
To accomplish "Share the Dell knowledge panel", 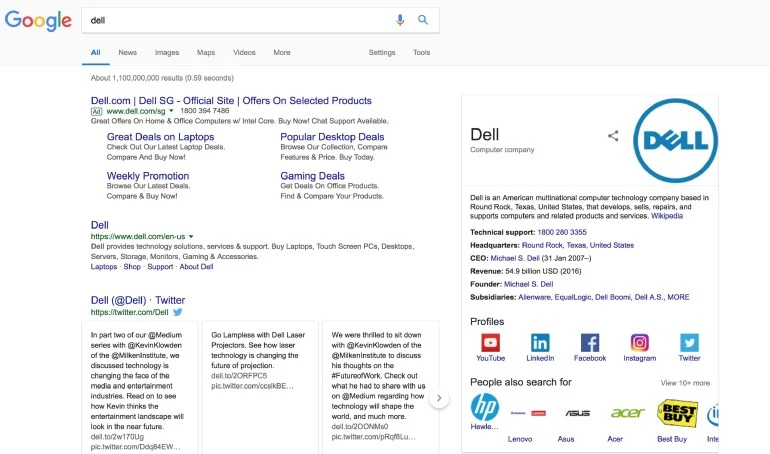I will (613, 136).
